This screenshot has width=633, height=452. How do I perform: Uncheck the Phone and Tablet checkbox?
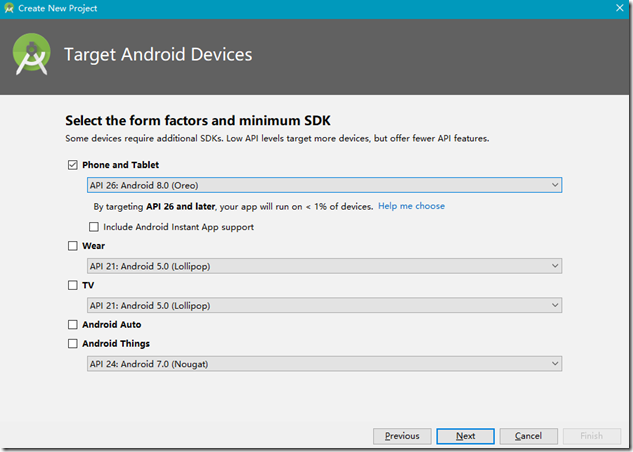[x=73, y=165]
